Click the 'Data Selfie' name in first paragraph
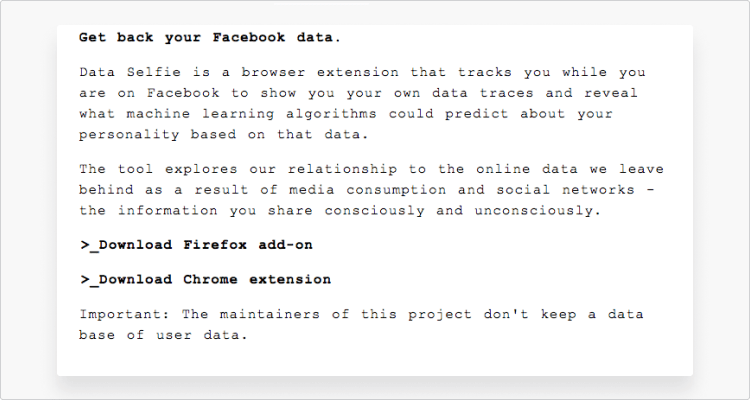 (x=130, y=72)
